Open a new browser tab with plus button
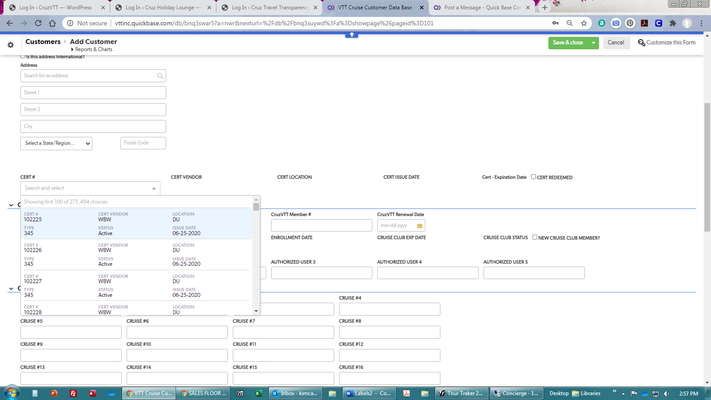The height and width of the screenshot is (400, 711). point(545,7)
